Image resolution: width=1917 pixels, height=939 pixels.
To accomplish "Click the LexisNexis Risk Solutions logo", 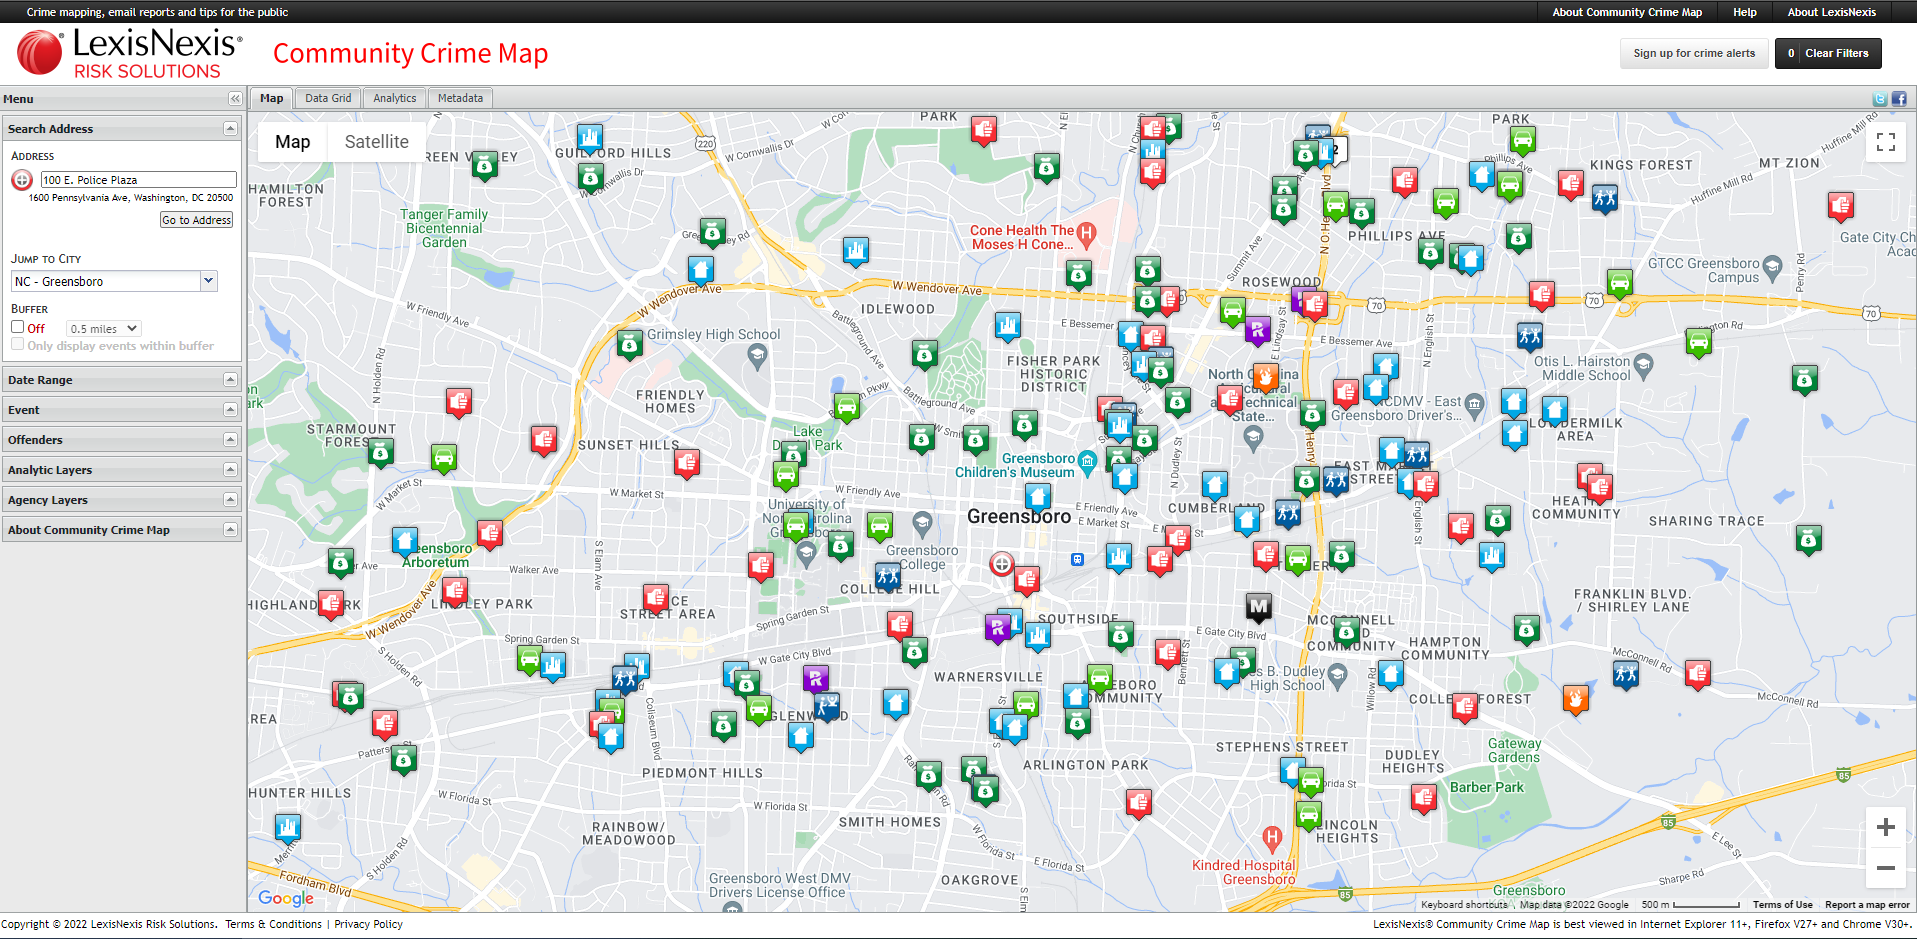I will point(130,53).
